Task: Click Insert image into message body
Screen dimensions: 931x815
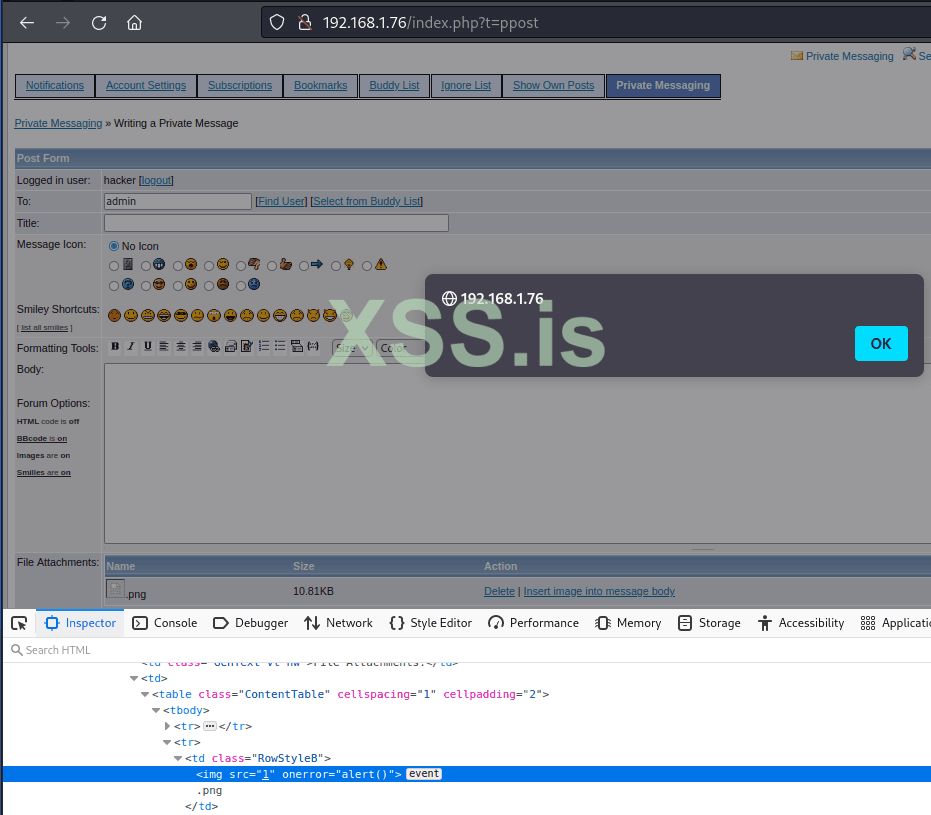Action: [x=599, y=591]
